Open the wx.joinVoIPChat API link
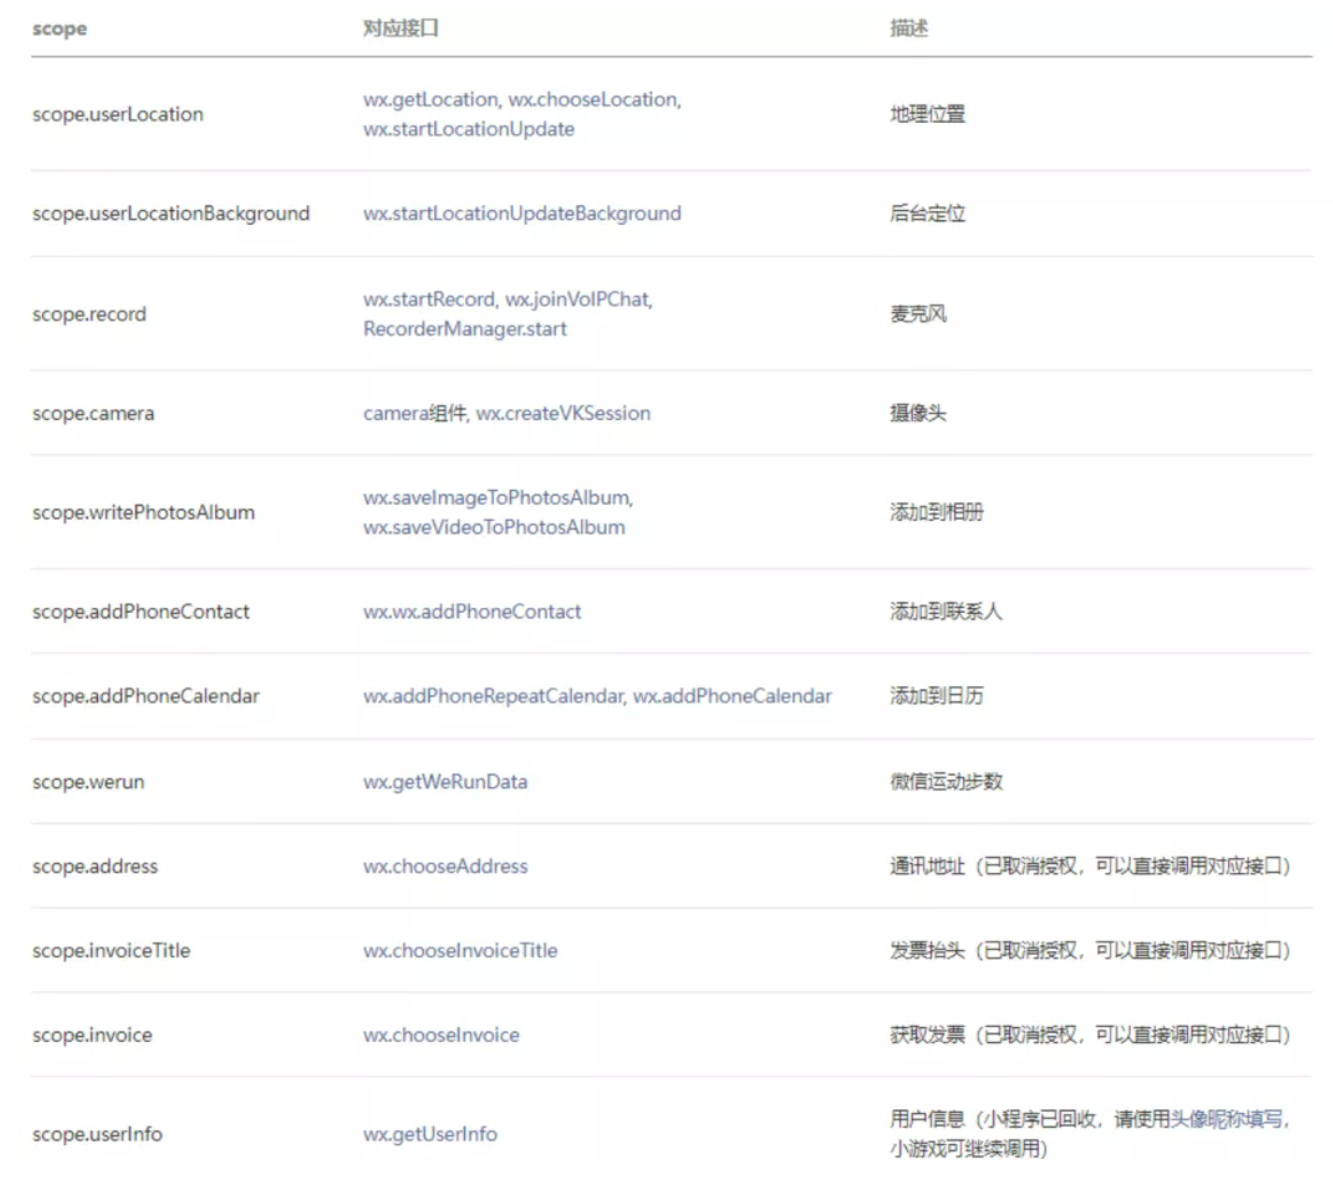The image size is (1333, 1180). pos(577,299)
